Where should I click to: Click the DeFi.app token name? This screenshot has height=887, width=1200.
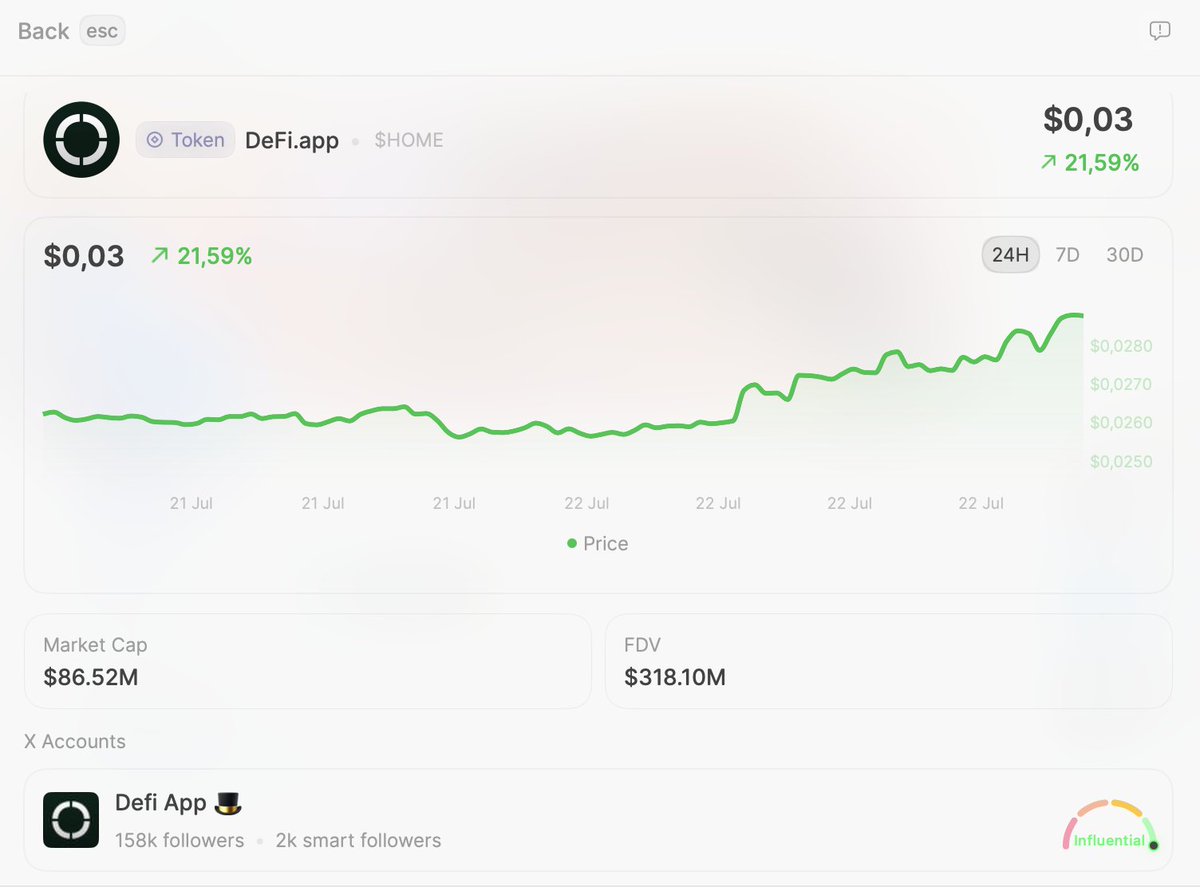click(292, 141)
